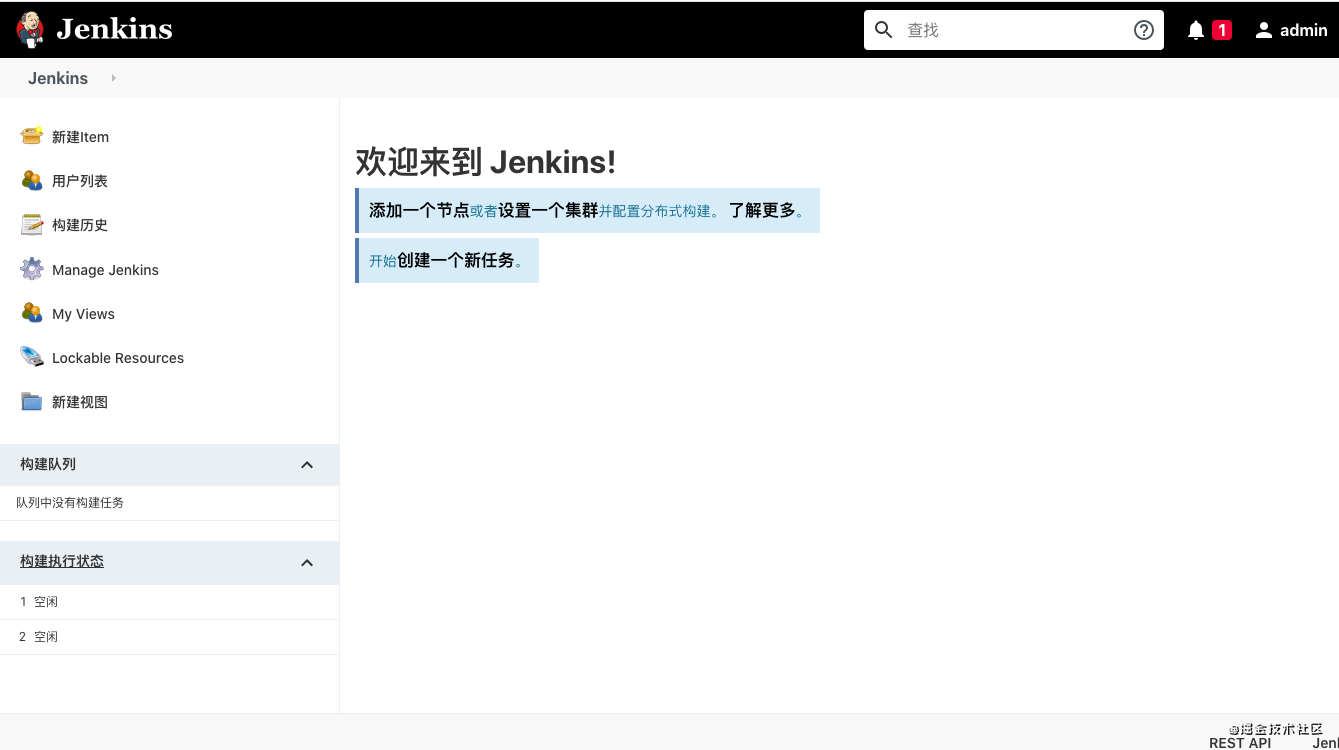Open notifications bell icon
The width and height of the screenshot is (1339, 750).
click(1196, 30)
